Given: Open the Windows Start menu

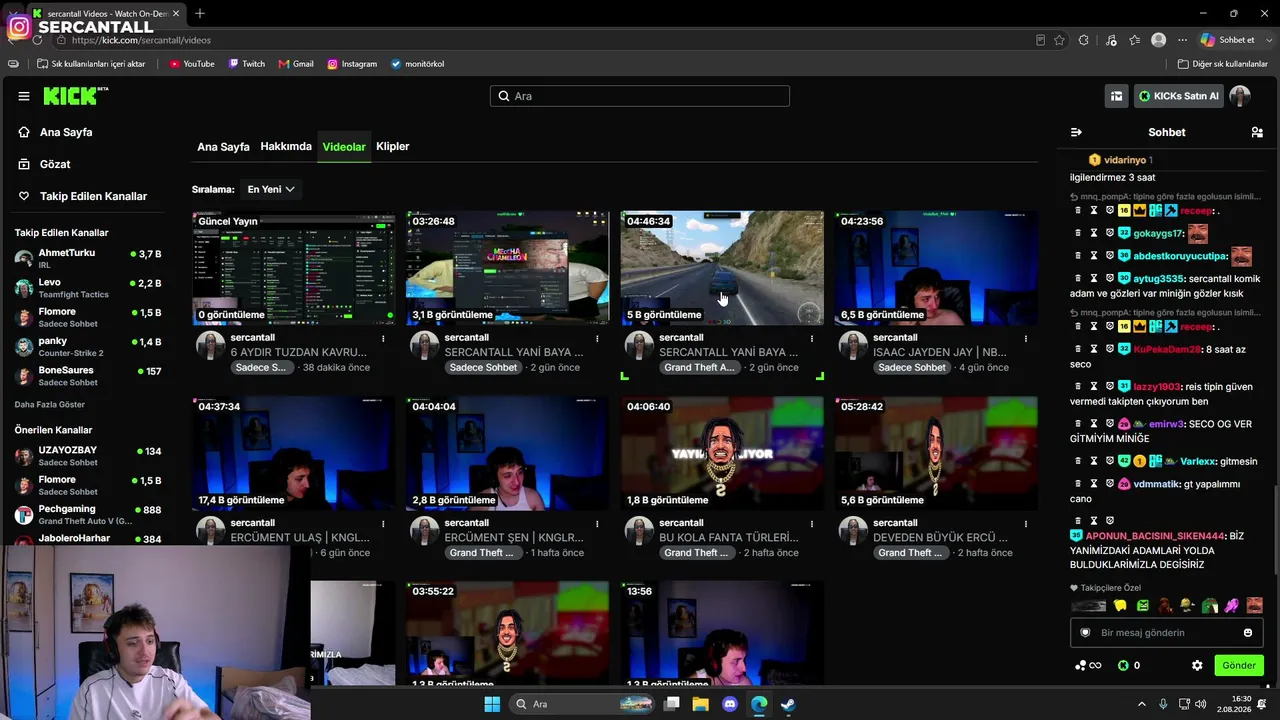Looking at the screenshot, I should click(492, 704).
